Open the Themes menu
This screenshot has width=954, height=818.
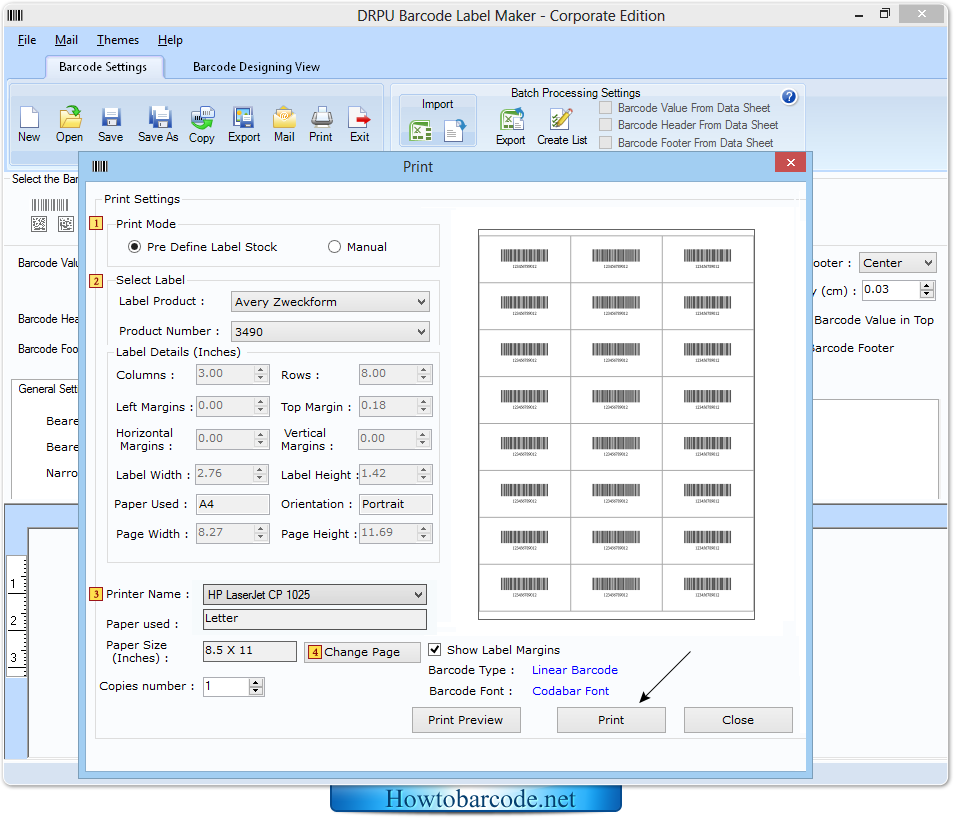(x=118, y=40)
